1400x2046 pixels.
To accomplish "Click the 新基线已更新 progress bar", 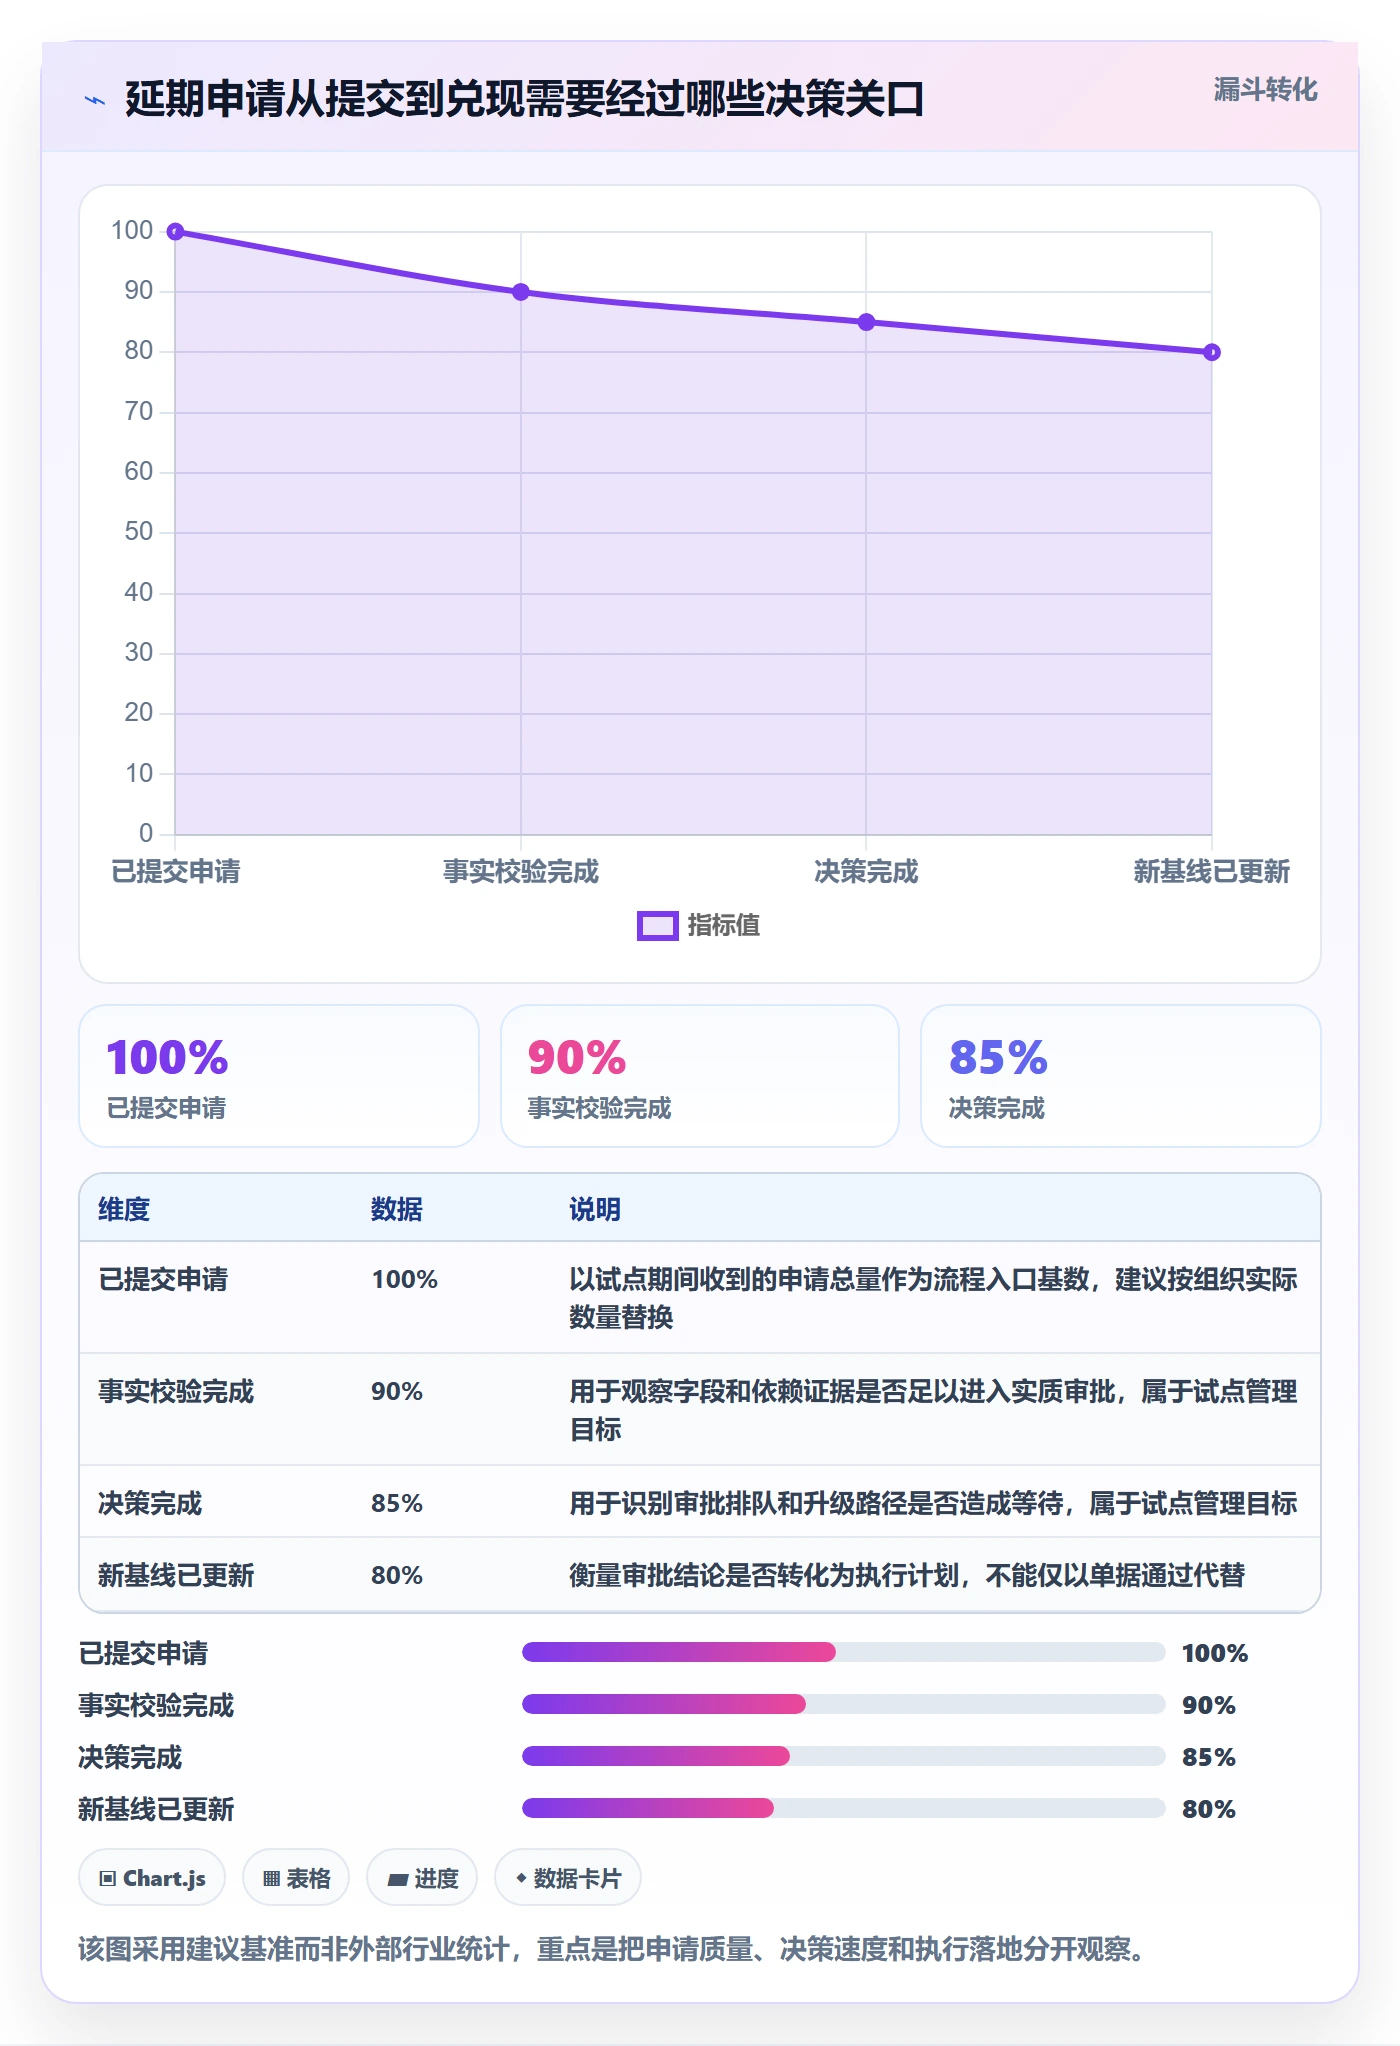I will coord(843,1808).
